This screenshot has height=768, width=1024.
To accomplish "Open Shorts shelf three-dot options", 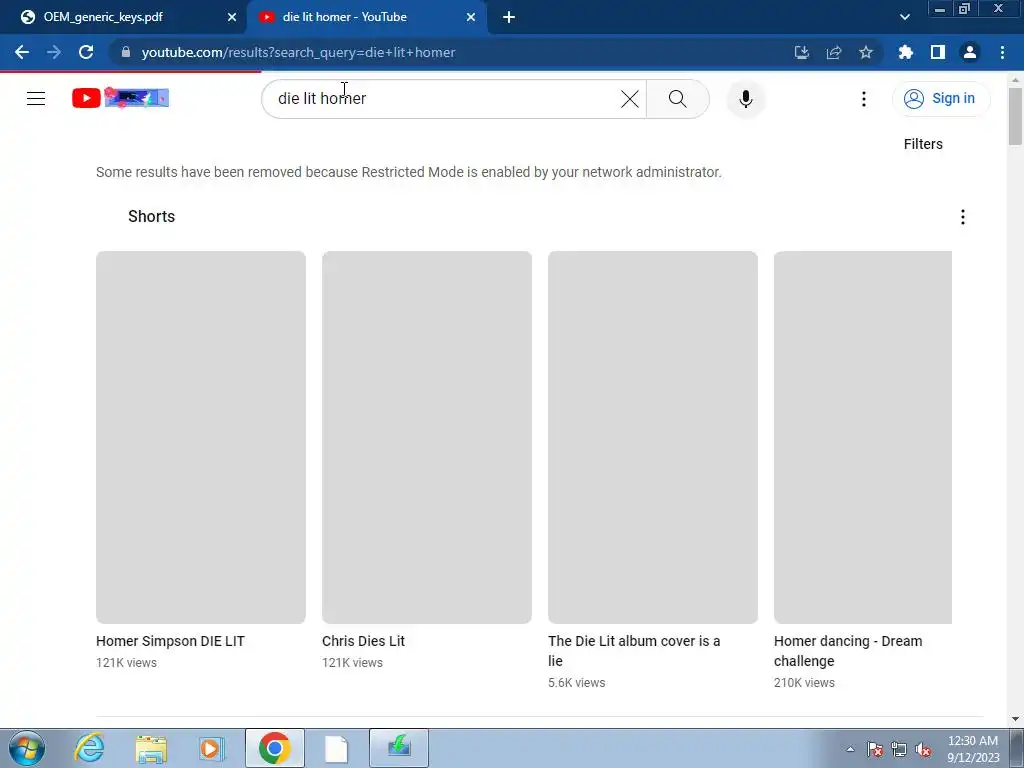I will pyautogui.click(x=962, y=217).
